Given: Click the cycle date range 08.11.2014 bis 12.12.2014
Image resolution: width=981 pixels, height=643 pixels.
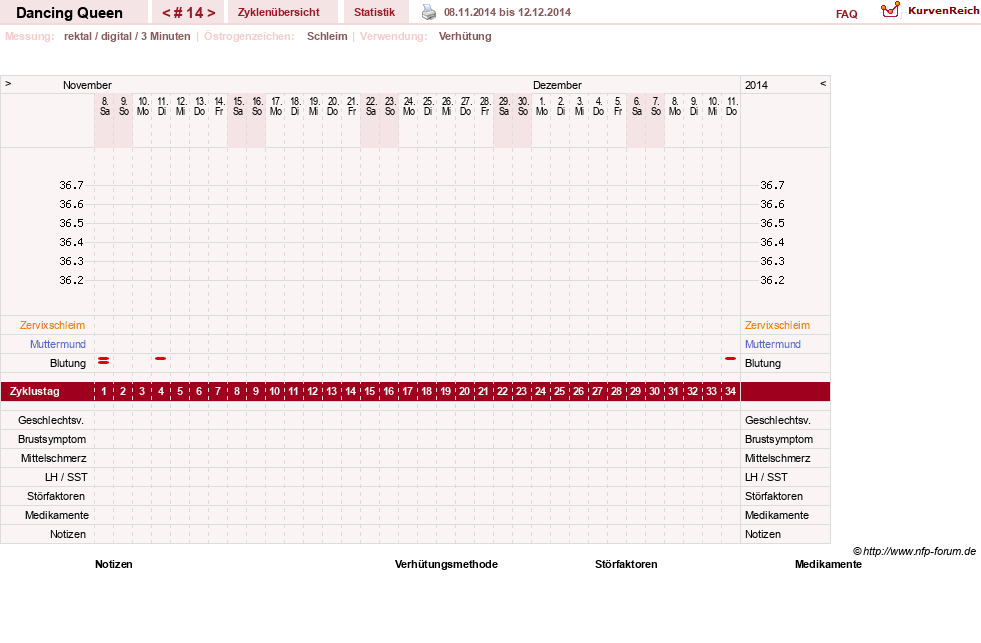Looking at the screenshot, I should point(507,12).
